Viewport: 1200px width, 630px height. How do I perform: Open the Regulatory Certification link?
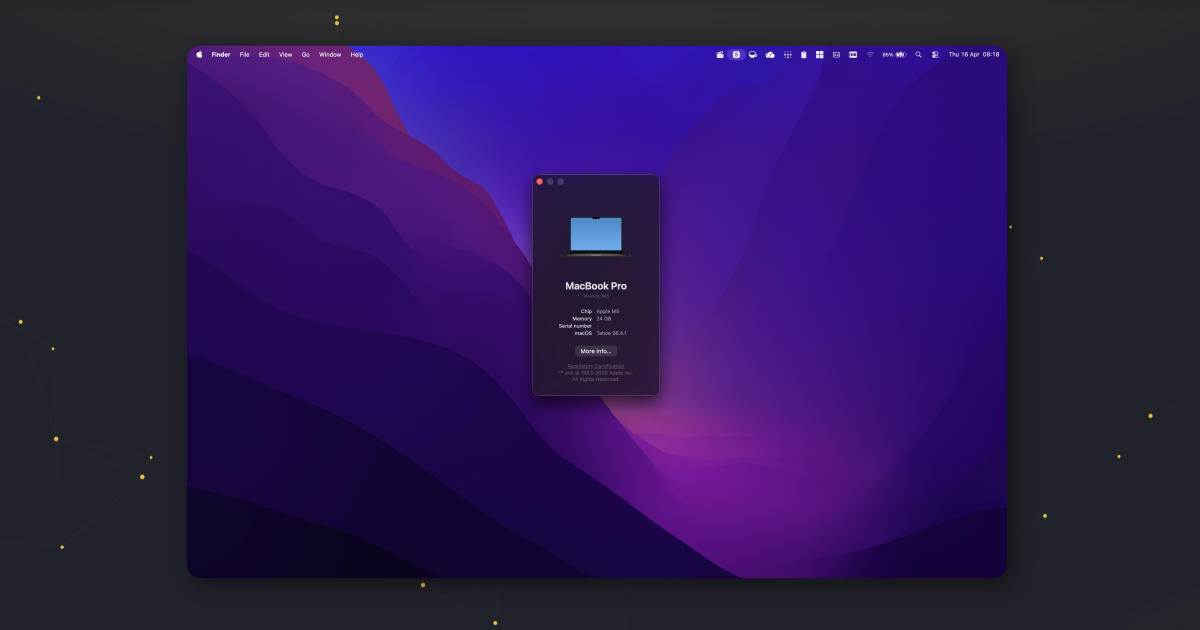pyautogui.click(x=596, y=366)
